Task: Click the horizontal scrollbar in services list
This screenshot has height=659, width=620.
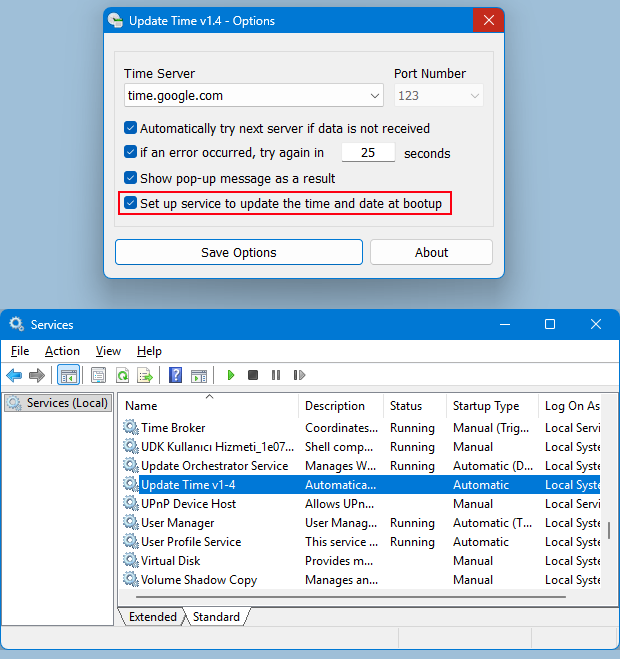Action: point(351,596)
